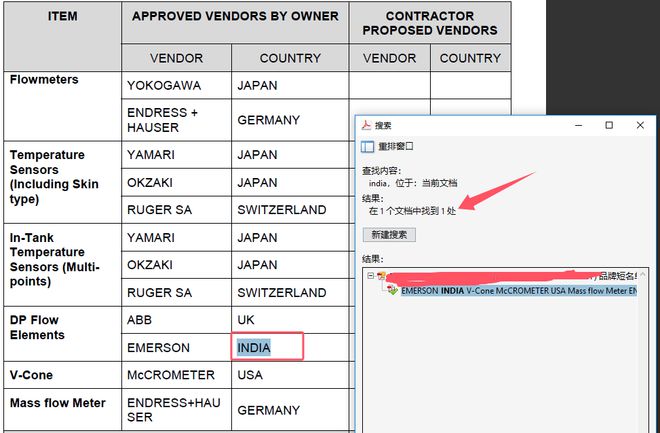The width and height of the screenshot is (660, 433).
Task: Click CONTRACTOR PROPOSED VENDORS header
Action: [x=430, y=22]
